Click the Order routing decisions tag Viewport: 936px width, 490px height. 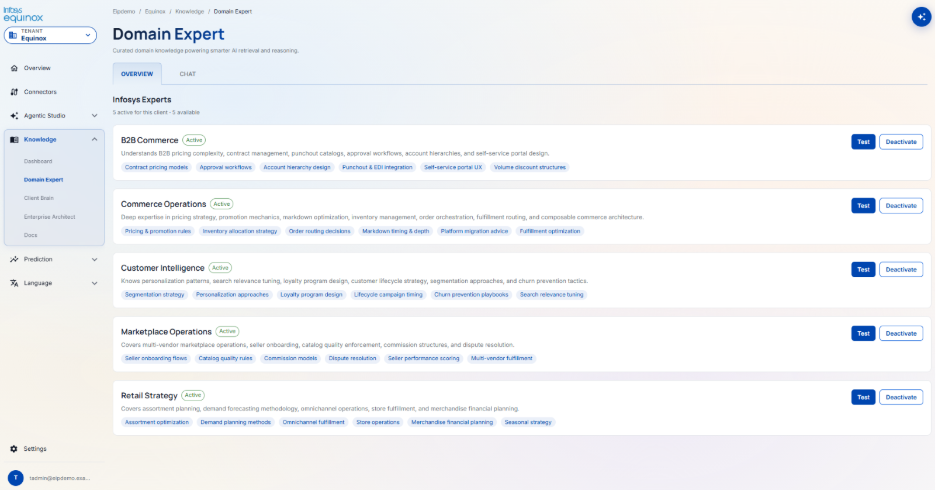[319, 232]
